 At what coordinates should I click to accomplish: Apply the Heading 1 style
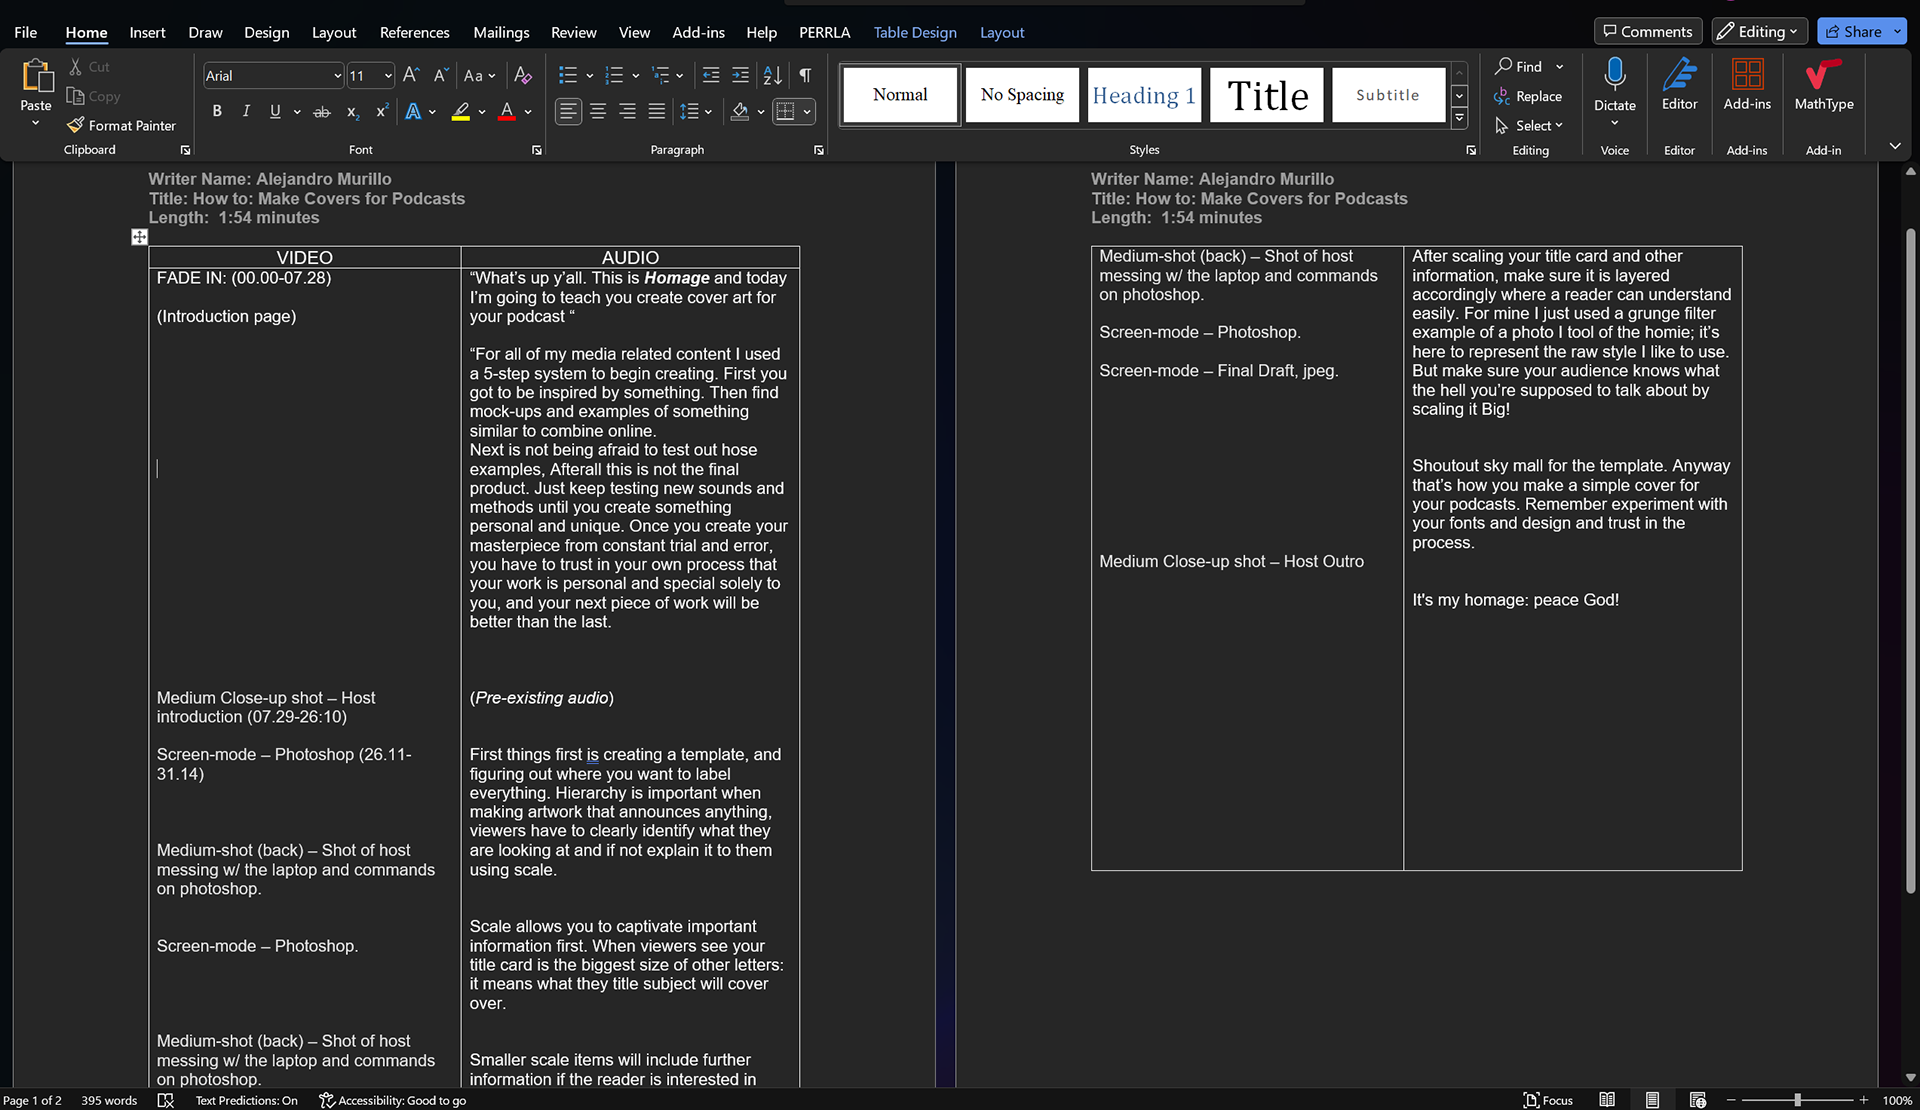(x=1143, y=95)
